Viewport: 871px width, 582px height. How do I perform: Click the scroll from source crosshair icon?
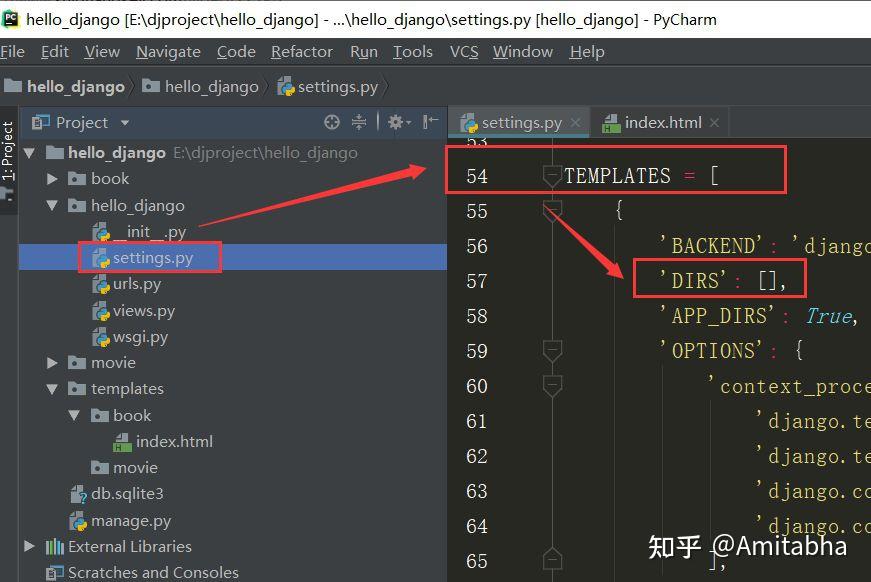[332, 122]
